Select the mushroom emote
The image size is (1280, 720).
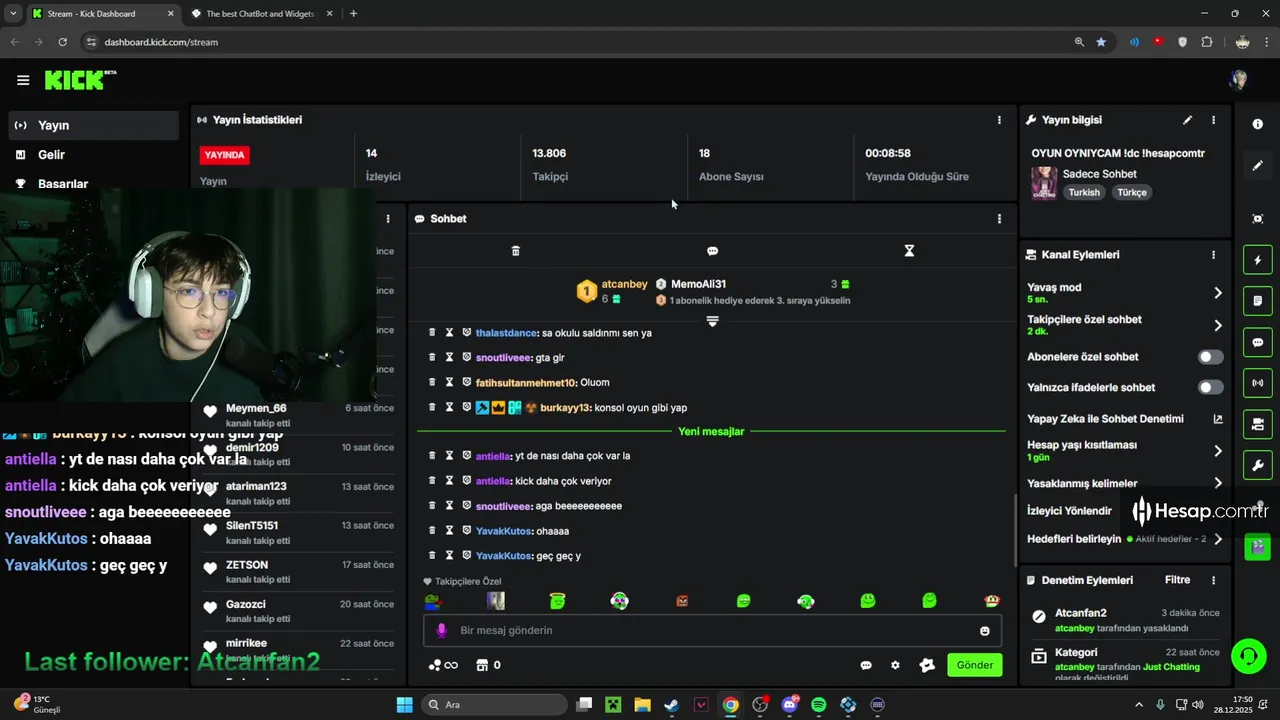991,601
